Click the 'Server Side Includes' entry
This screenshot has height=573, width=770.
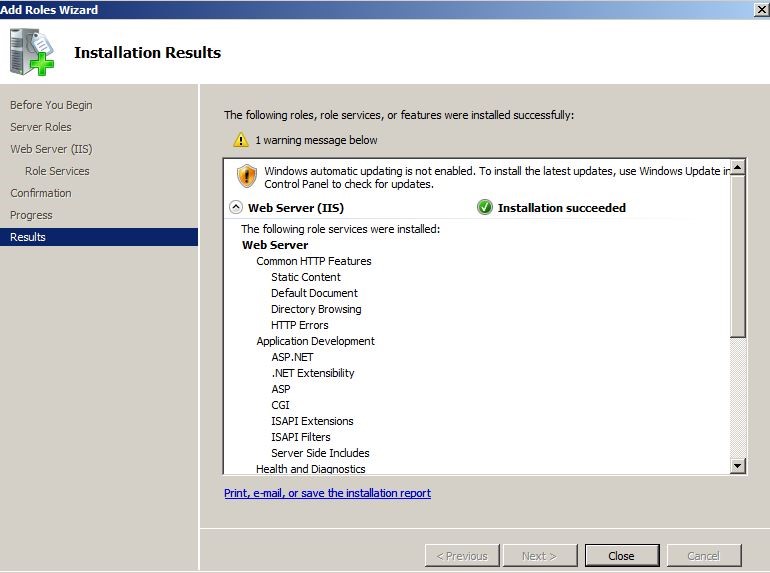pyautogui.click(x=320, y=453)
